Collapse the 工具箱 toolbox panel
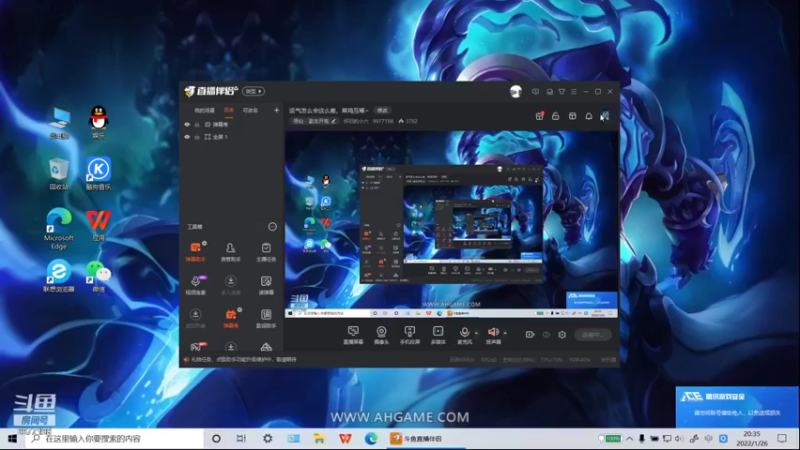 coord(272,227)
